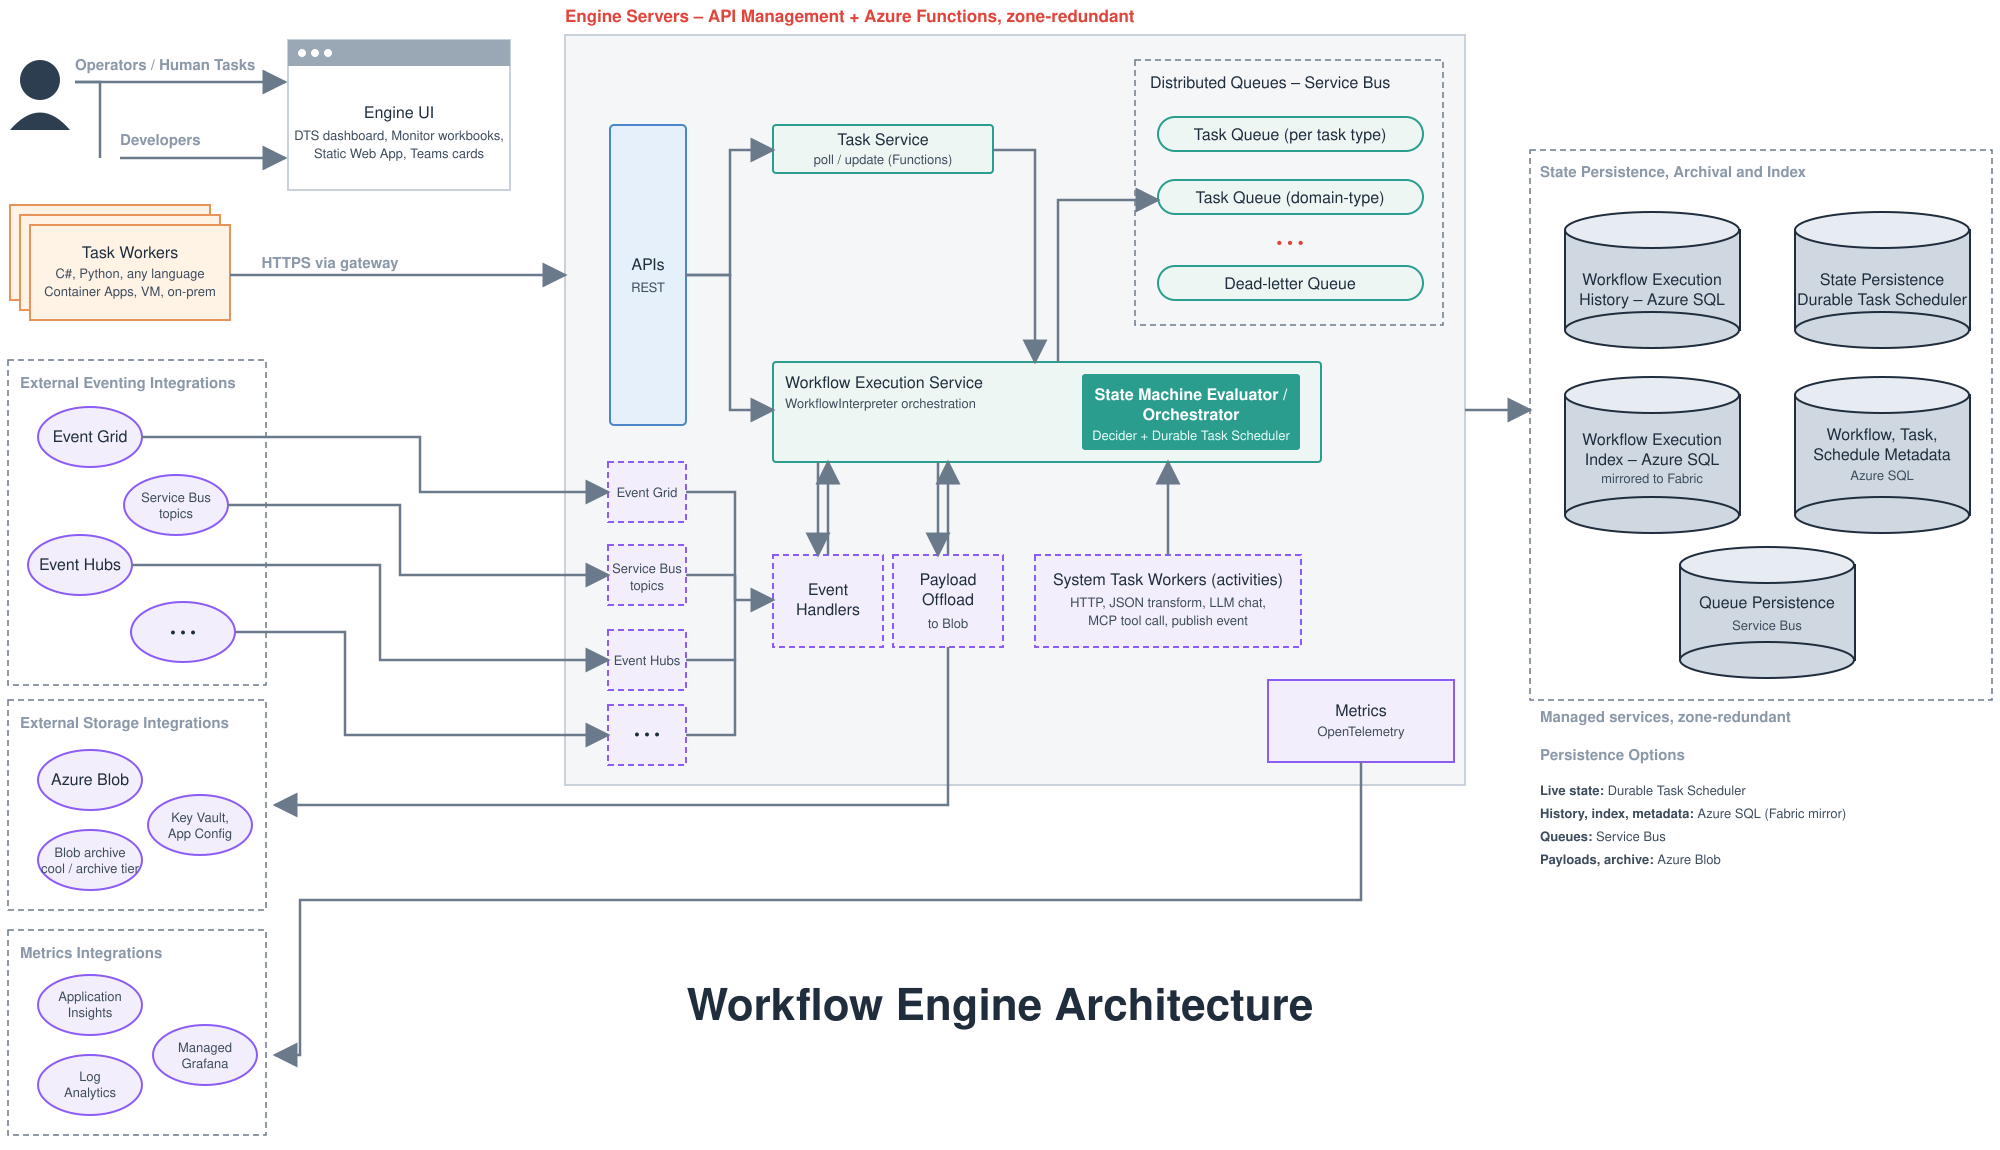Screen dimensions: 2000x1150
Task: Click the External Storage Integrations heading
Action: pos(124,723)
